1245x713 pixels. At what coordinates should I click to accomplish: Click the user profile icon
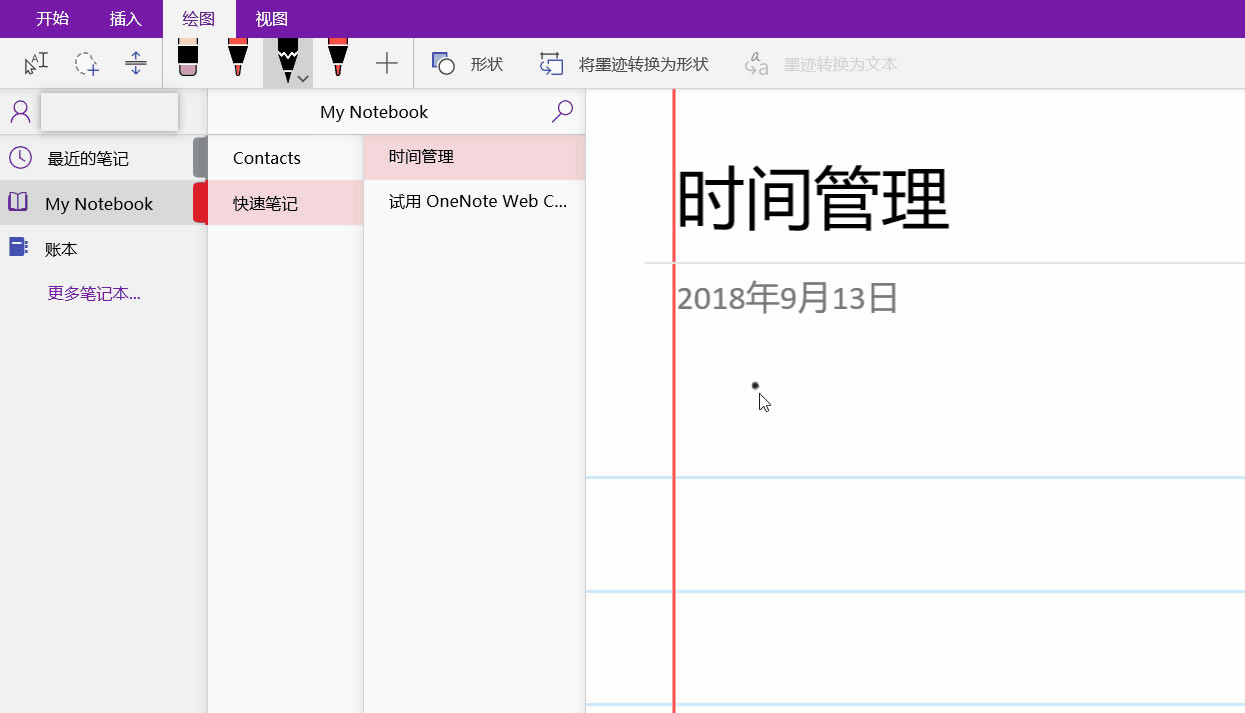20,111
